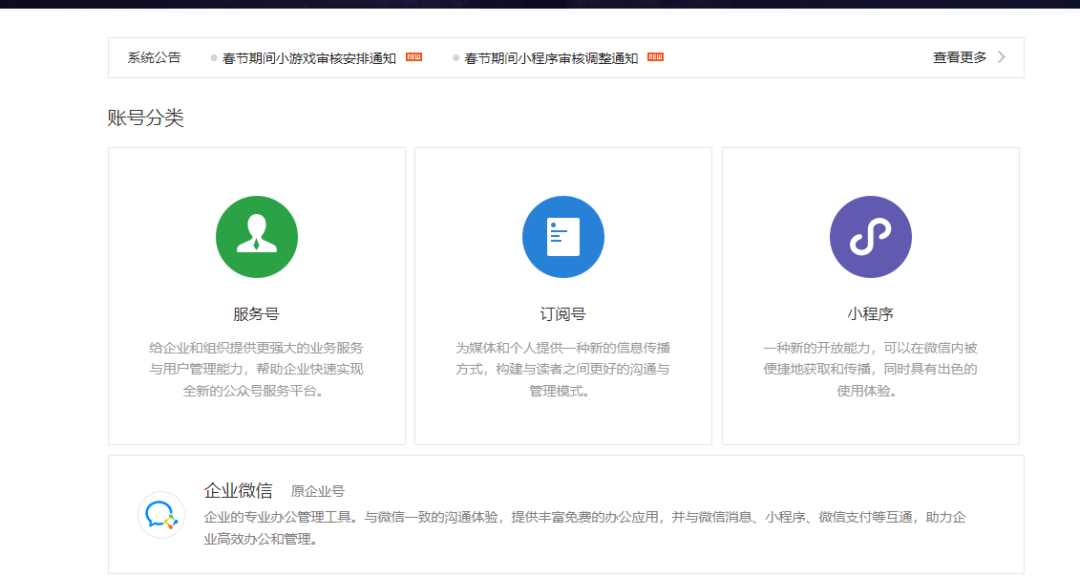Select the 服务号 title text
This screenshot has height=578, width=1080.
click(x=256, y=314)
